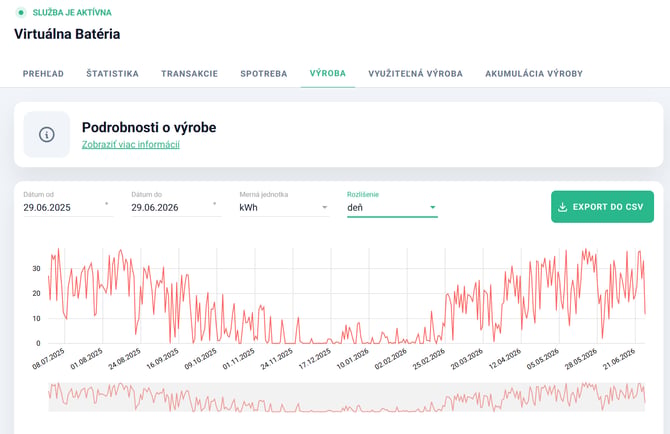The width and height of the screenshot is (670, 434).
Task: Click the Dátum od field 29.06.2025
Action: [x=68, y=205]
